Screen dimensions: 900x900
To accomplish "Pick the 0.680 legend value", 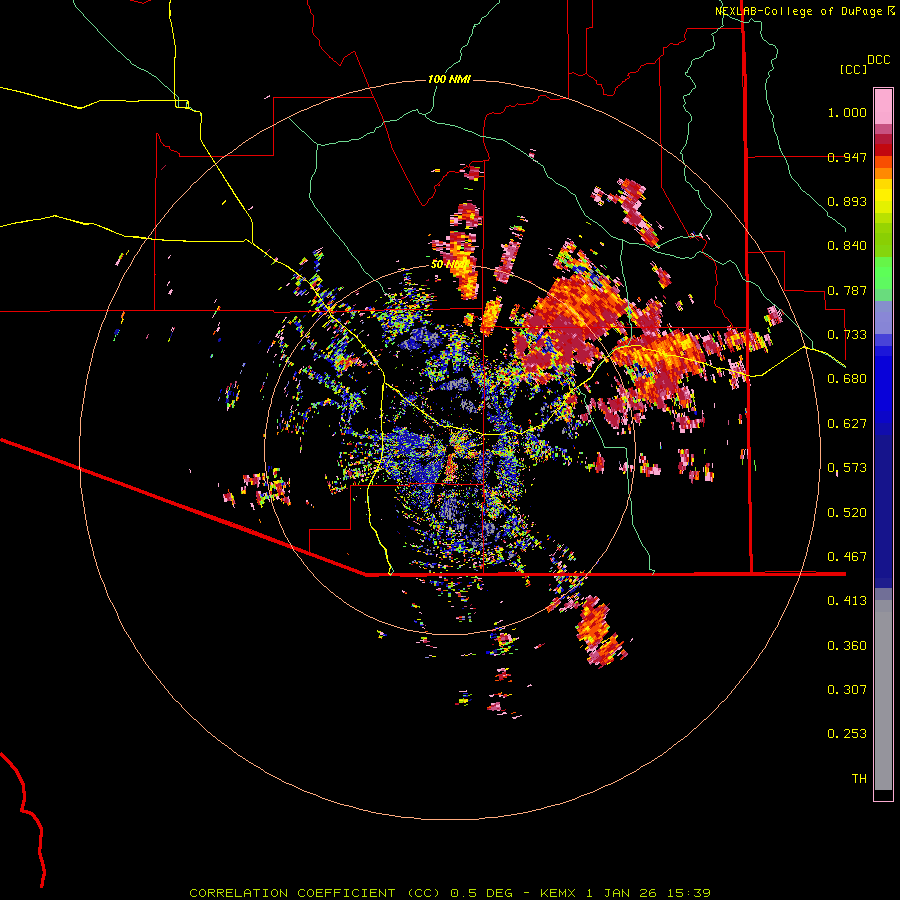I will click(x=847, y=379).
